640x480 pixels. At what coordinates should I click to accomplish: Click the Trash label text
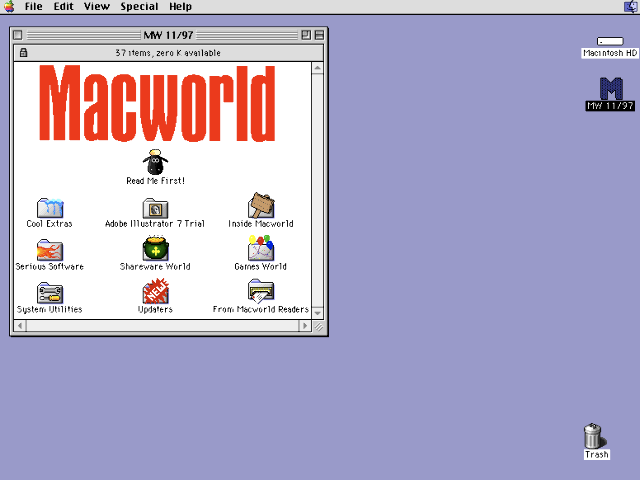point(597,454)
